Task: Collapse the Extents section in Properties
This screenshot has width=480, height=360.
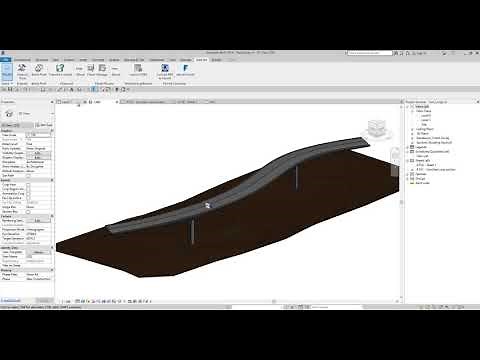Action: click(x=52, y=180)
